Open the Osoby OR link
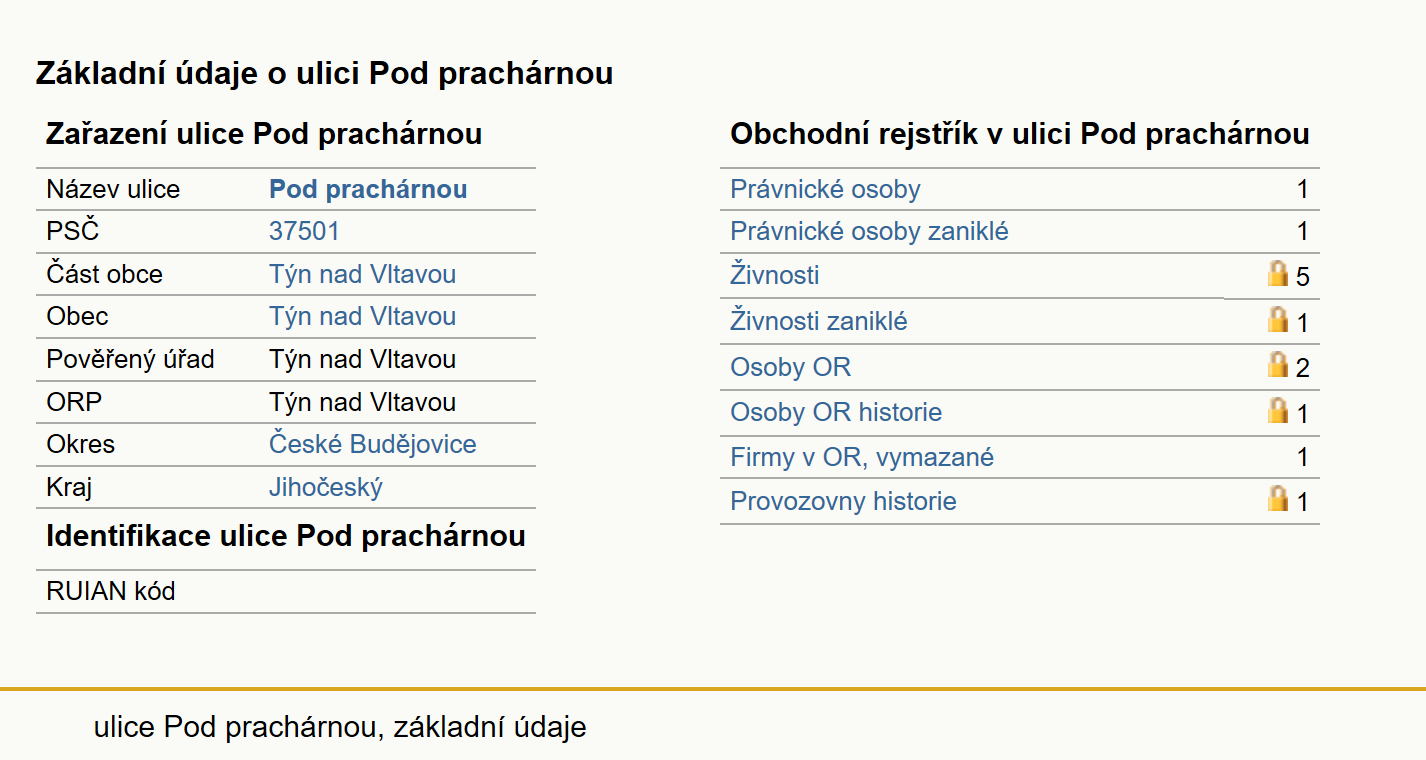Screen dimensions: 1426x760 (x=790, y=367)
